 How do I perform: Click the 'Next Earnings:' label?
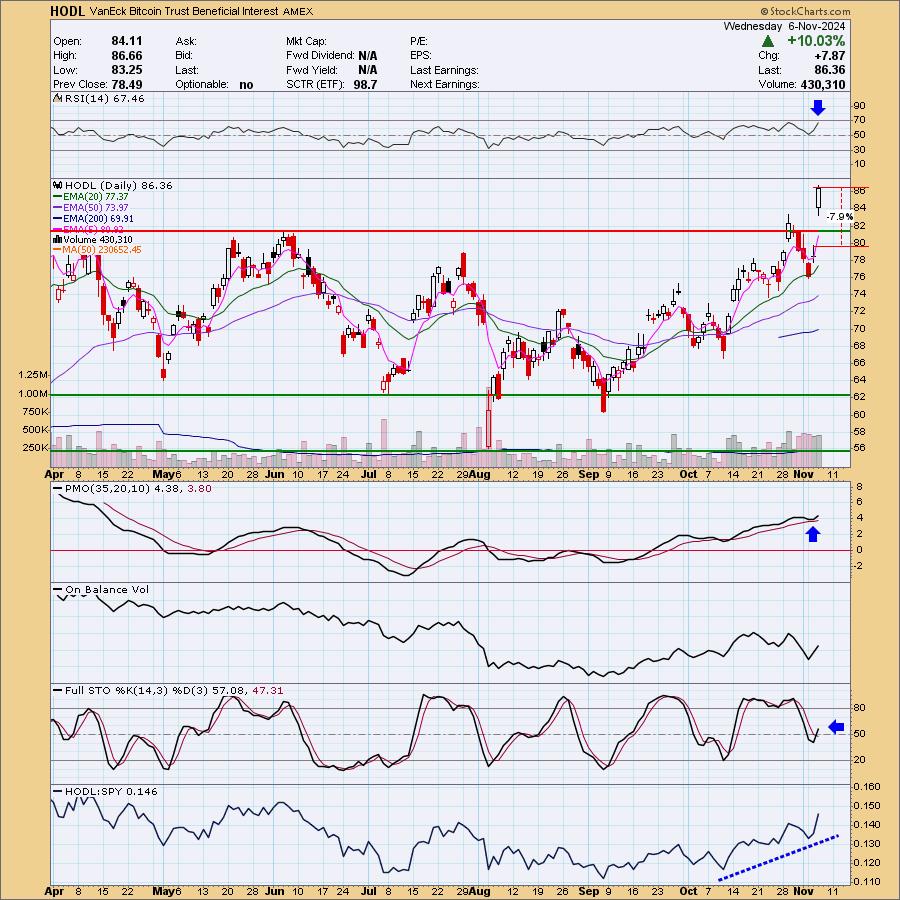click(x=445, y=84)
